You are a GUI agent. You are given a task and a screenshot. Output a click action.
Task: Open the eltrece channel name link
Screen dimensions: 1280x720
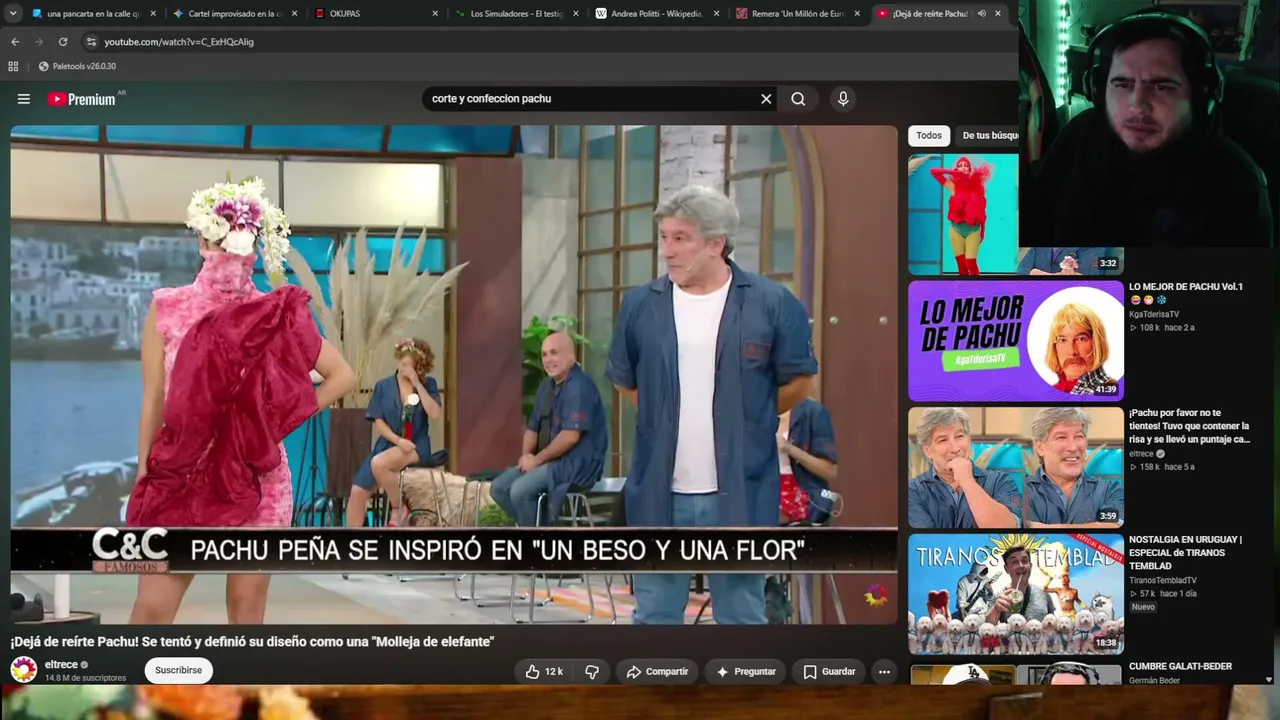coord(61,665)
